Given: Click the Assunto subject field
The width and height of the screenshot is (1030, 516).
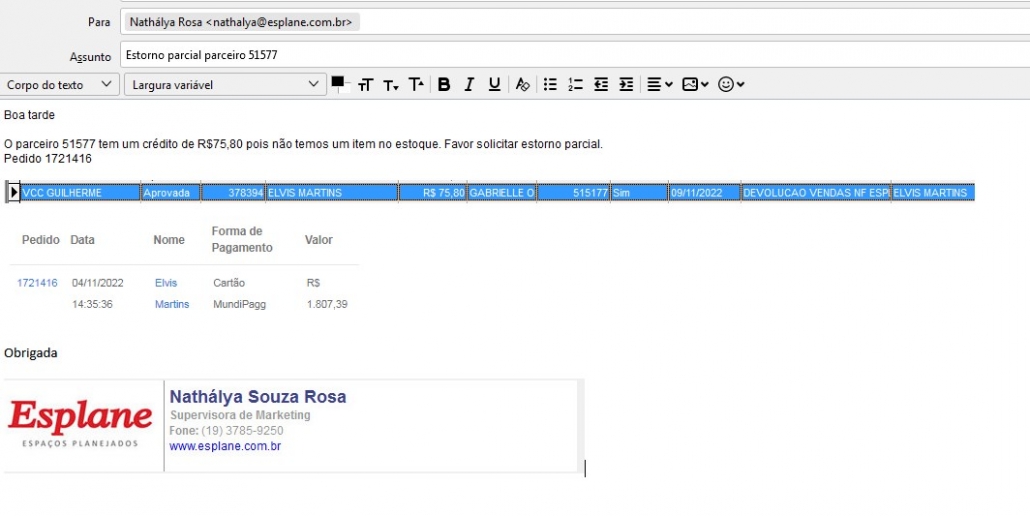Looking at the screenshot, I should click(570, 55).
